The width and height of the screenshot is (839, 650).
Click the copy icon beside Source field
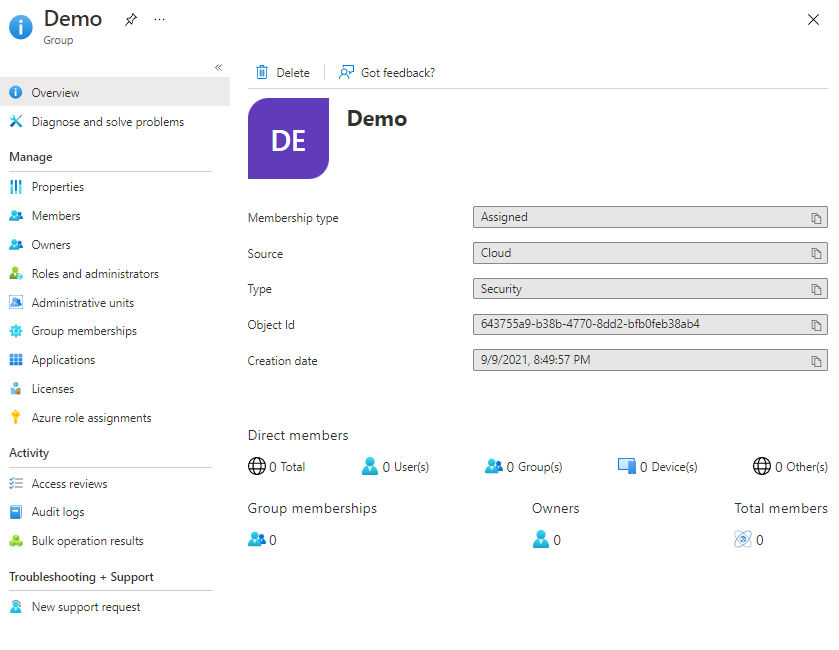click(816, 254)
